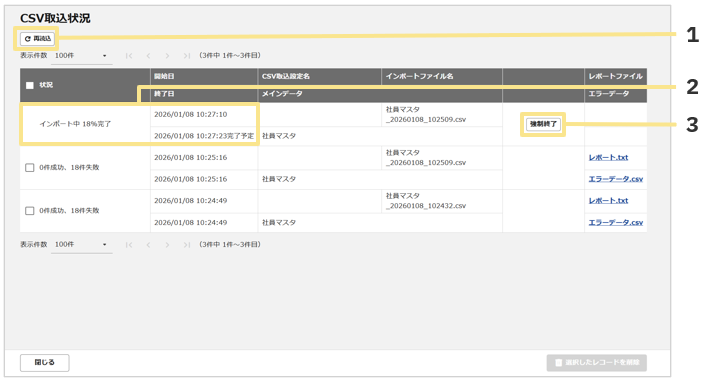Check the row started 2026/01/08 10:25:16
The height and width of the screenshot is (382, 703).
[x=30, y=168]
